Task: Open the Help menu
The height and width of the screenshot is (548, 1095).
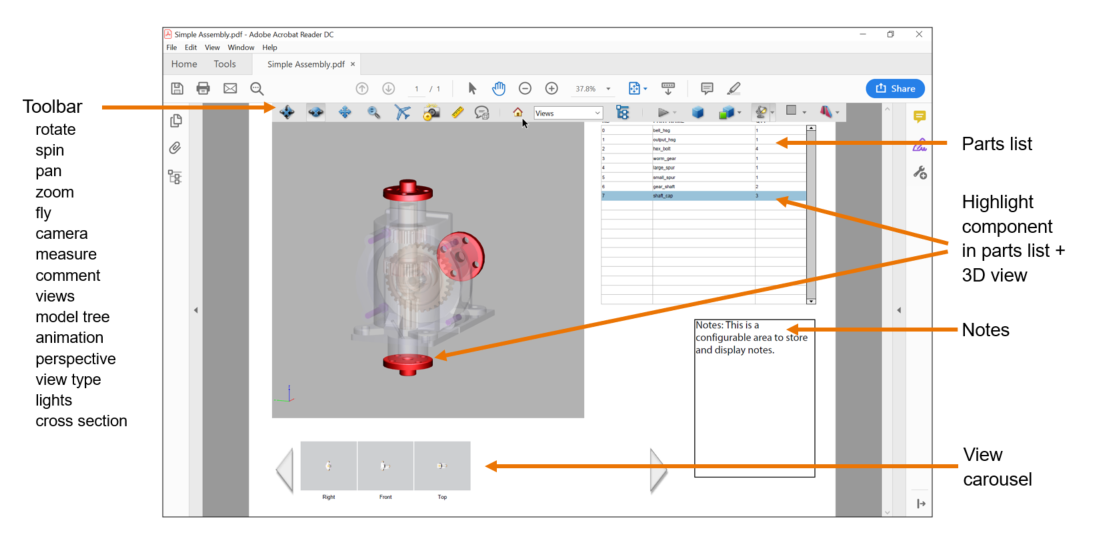Action: point(270,47)
